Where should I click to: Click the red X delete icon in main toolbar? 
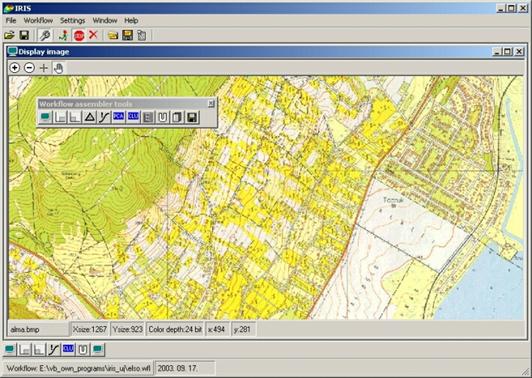pos(93,35)
